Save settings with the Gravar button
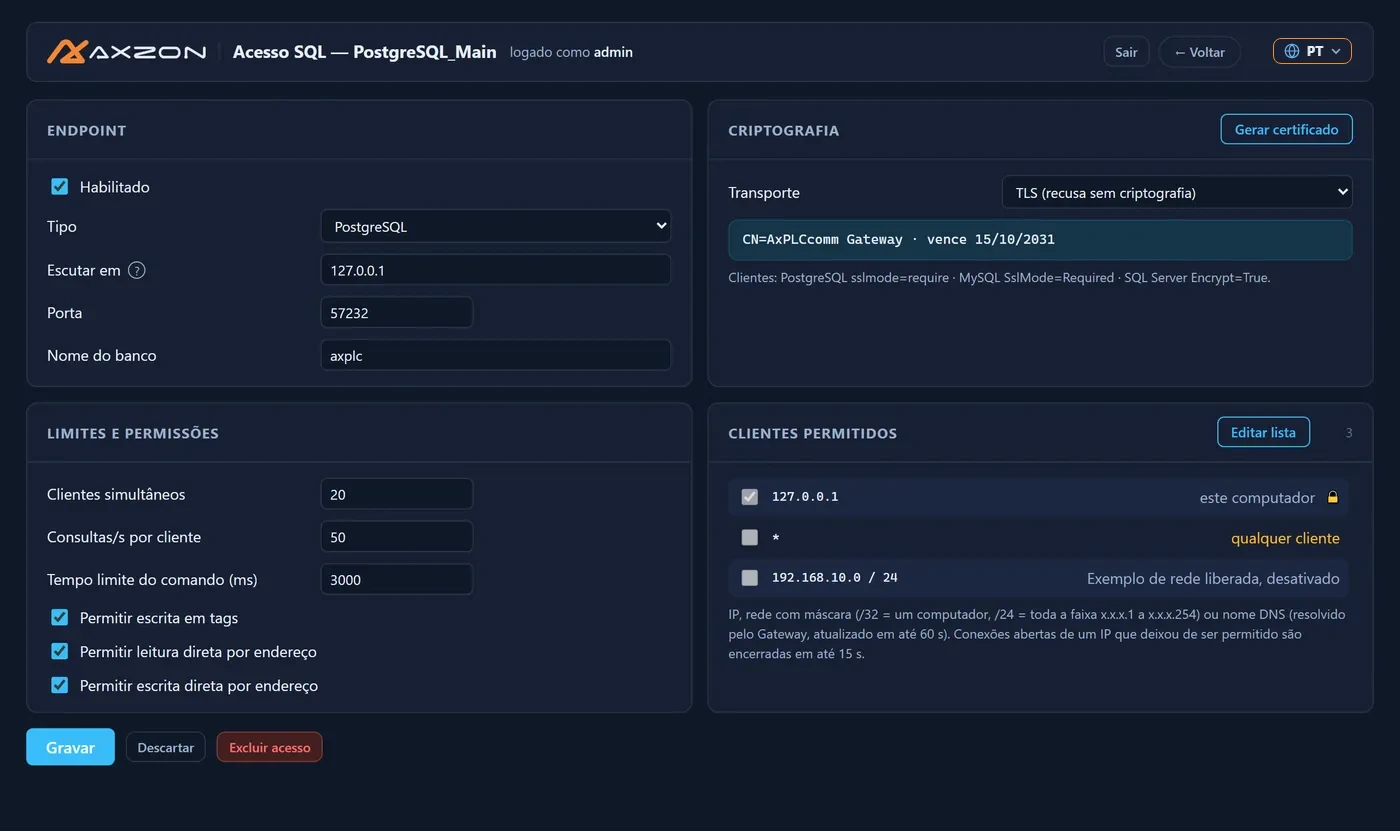This screenshot has width=1400, height=831. click(x=70, y=747)
